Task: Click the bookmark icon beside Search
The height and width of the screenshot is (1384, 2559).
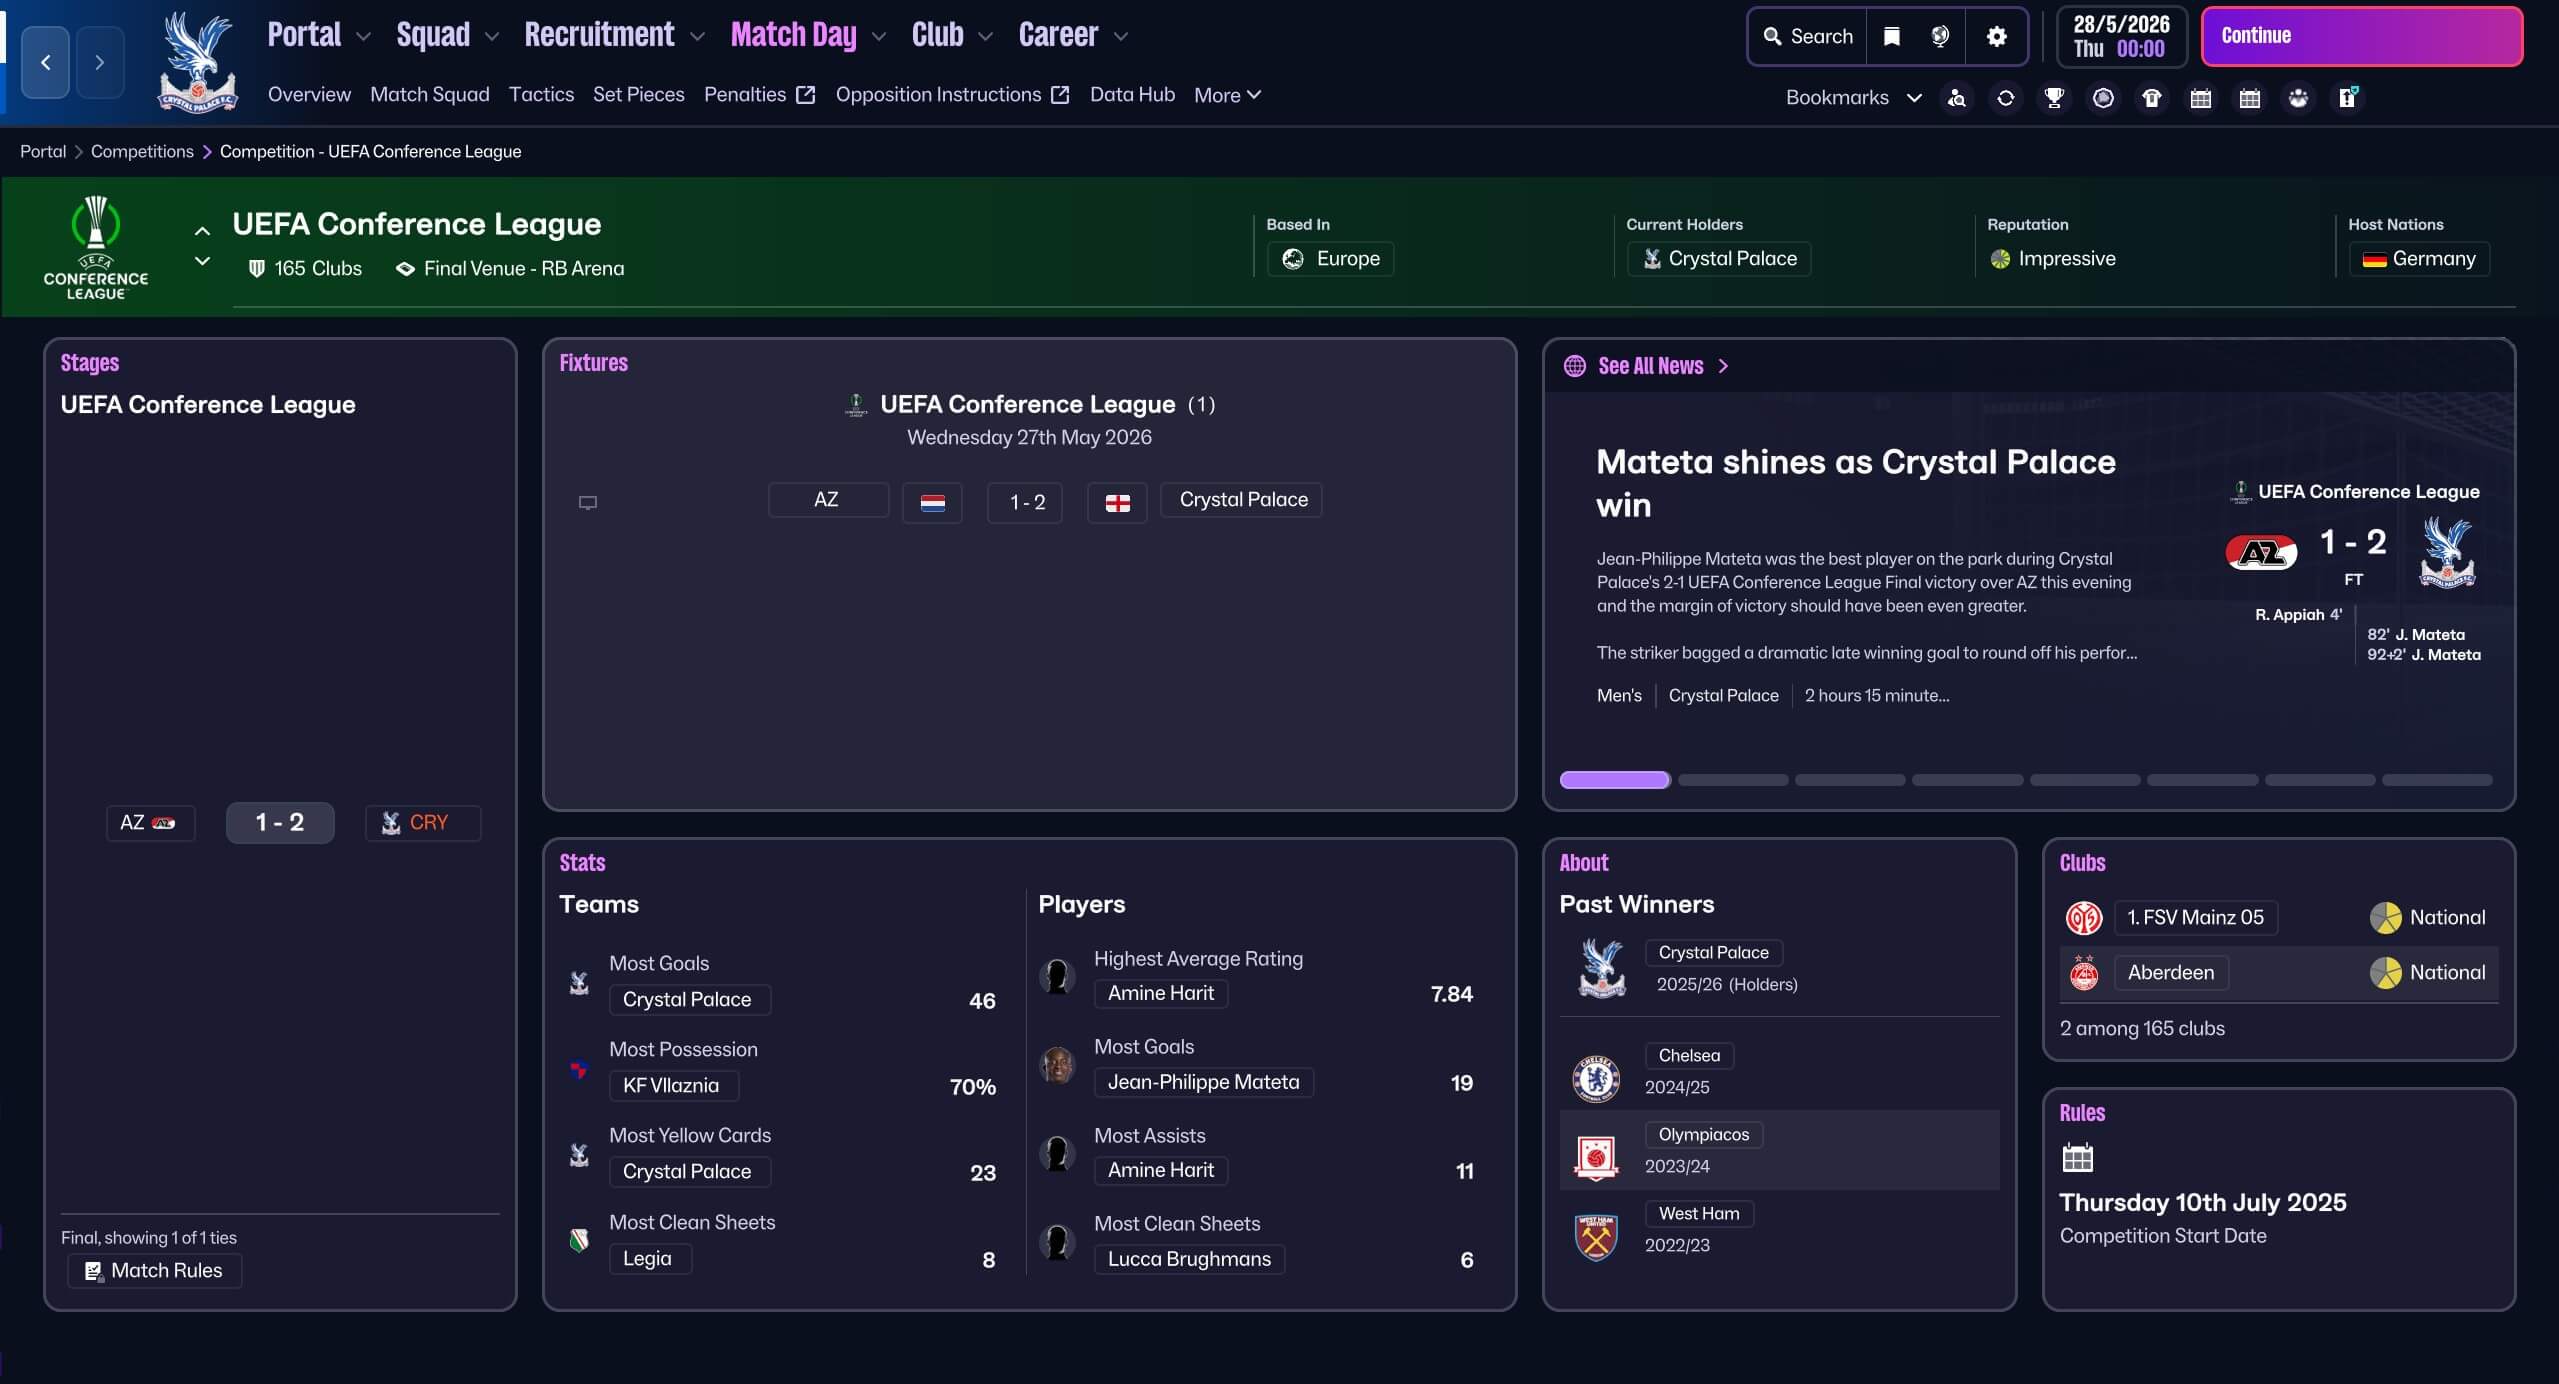Action: click(1891, 37)
